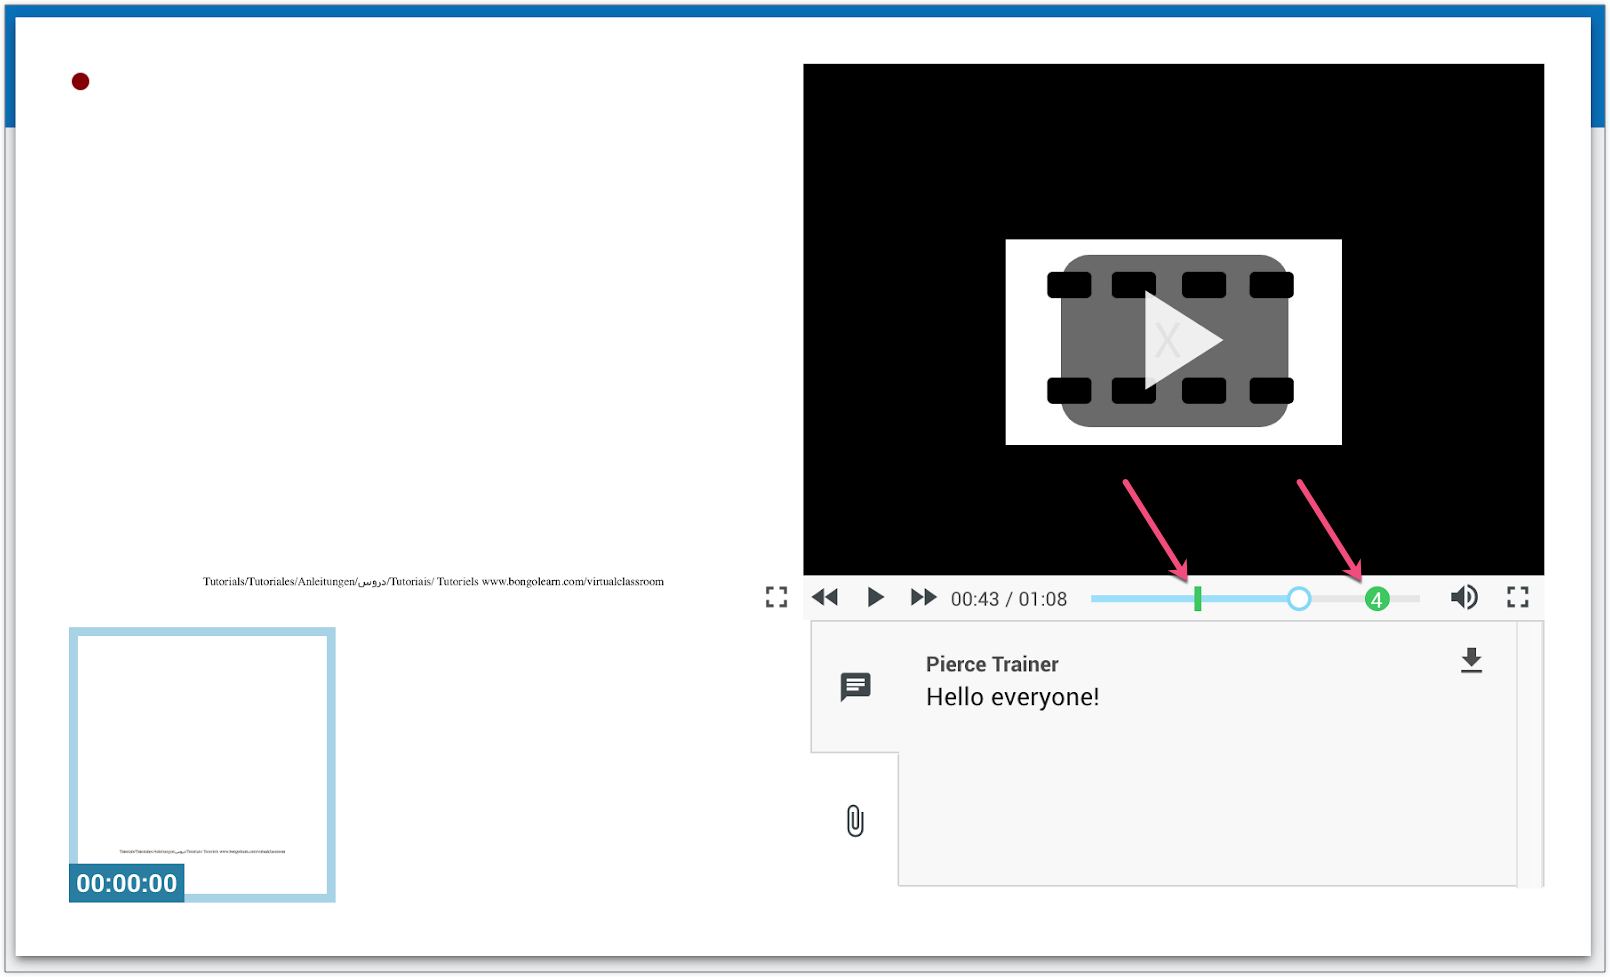Switch to the paperclip attachments tab
The width and height of the screenshot is (1610, 977).
855,821
